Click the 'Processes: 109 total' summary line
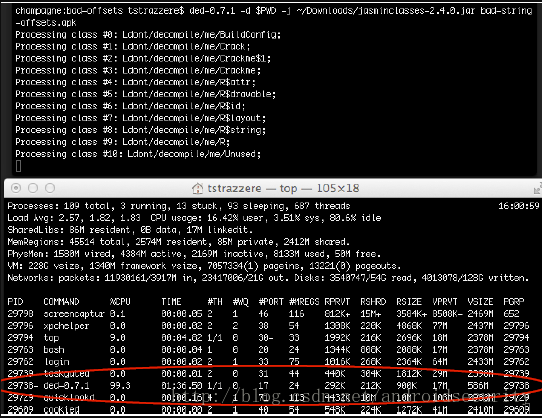Image resolution: width=542 pixels, height=418 pixels. click(x=179, y=206)
